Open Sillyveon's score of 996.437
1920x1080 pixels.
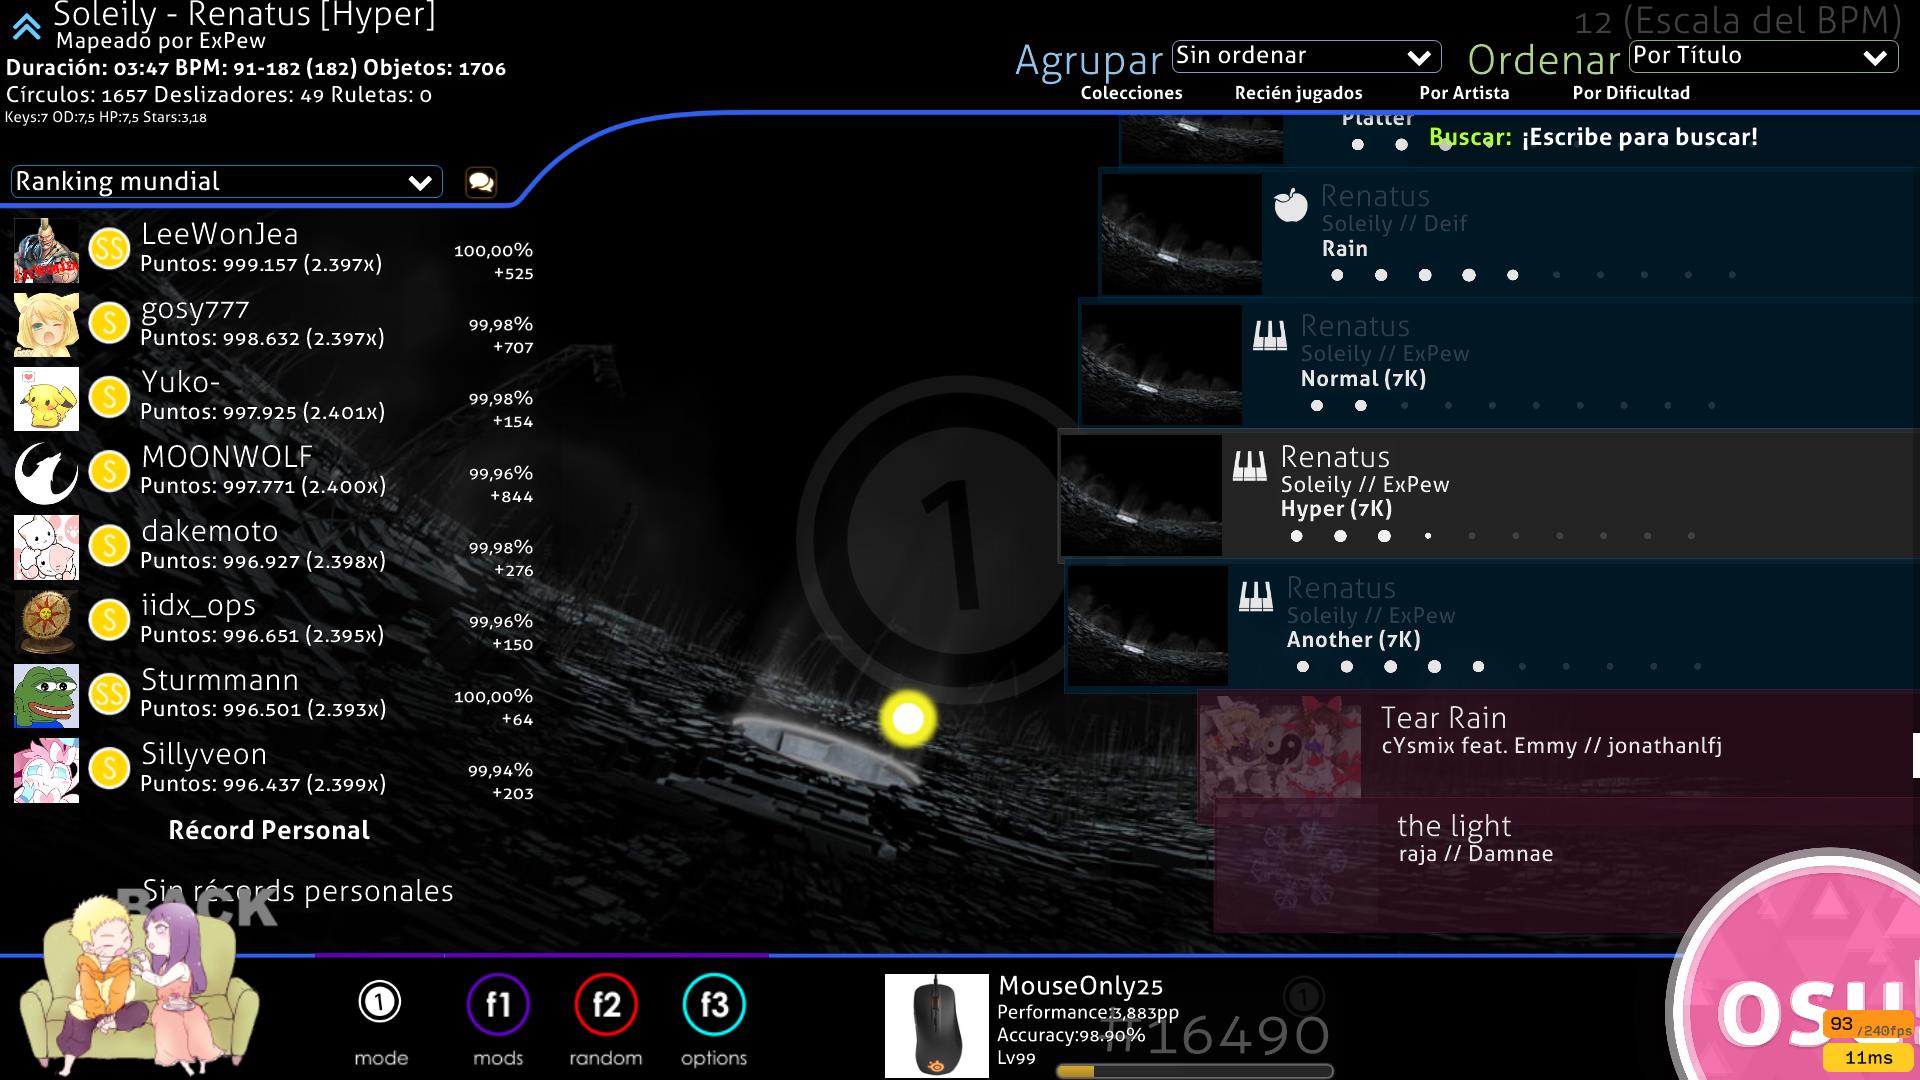tap(273, 770)
